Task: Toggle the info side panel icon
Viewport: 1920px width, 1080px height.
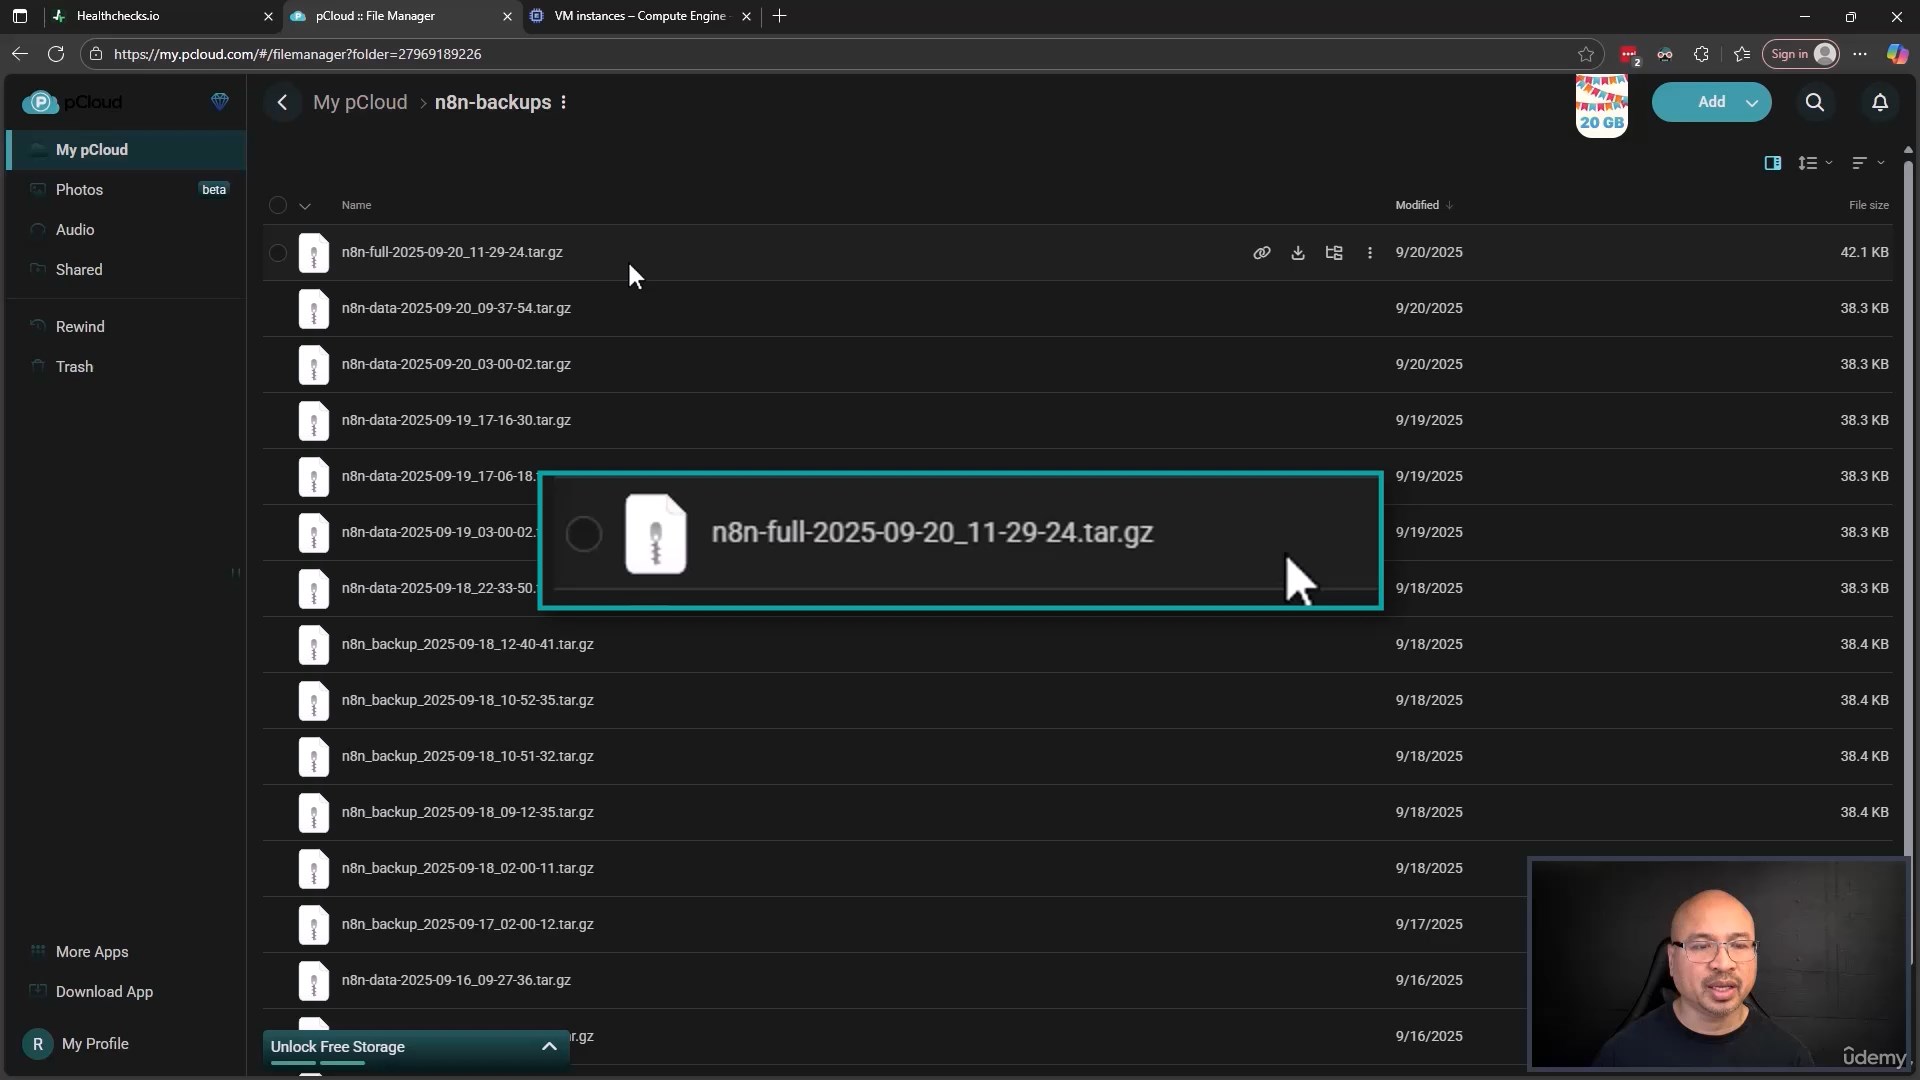Action: (x=1773, y=163)
